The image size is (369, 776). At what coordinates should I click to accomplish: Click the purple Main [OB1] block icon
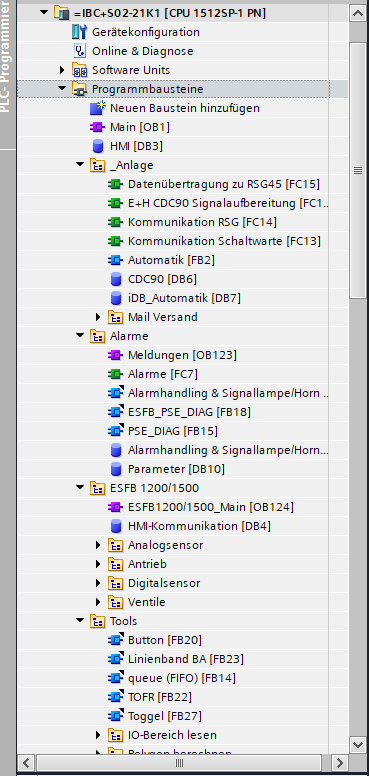tap(98, 127)
